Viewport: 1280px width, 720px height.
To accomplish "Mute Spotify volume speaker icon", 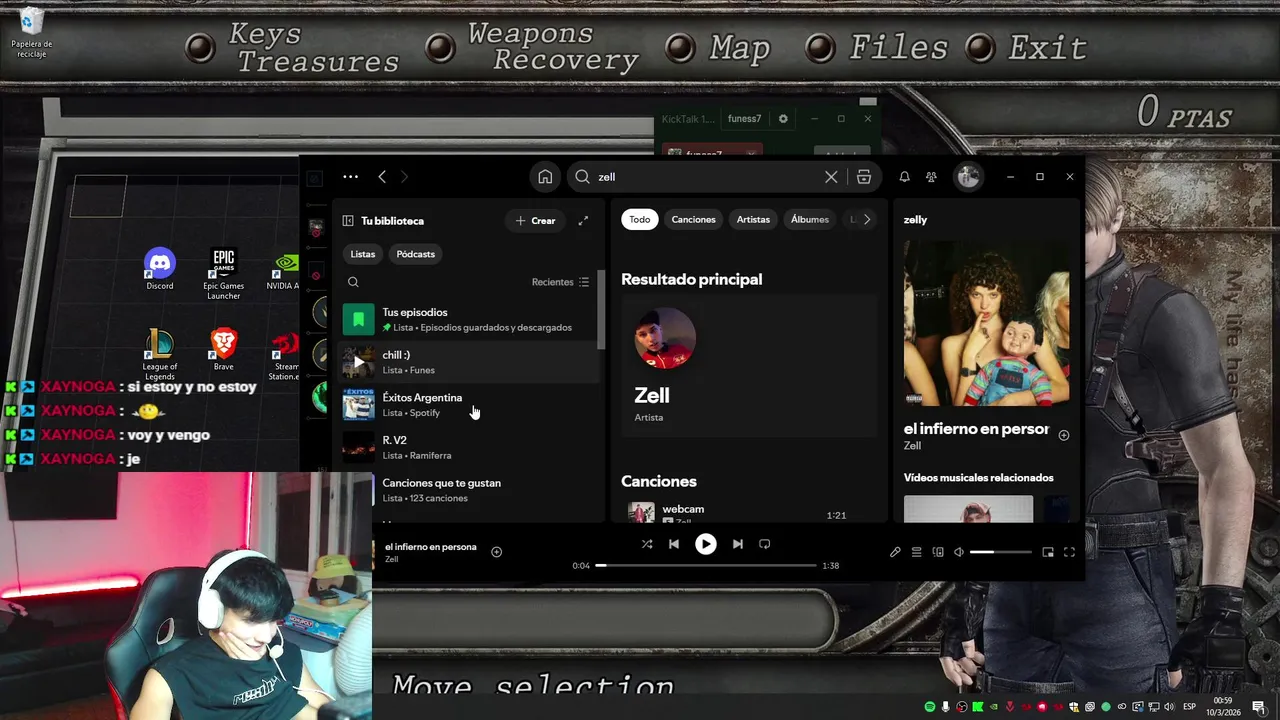I will [959, 552].
